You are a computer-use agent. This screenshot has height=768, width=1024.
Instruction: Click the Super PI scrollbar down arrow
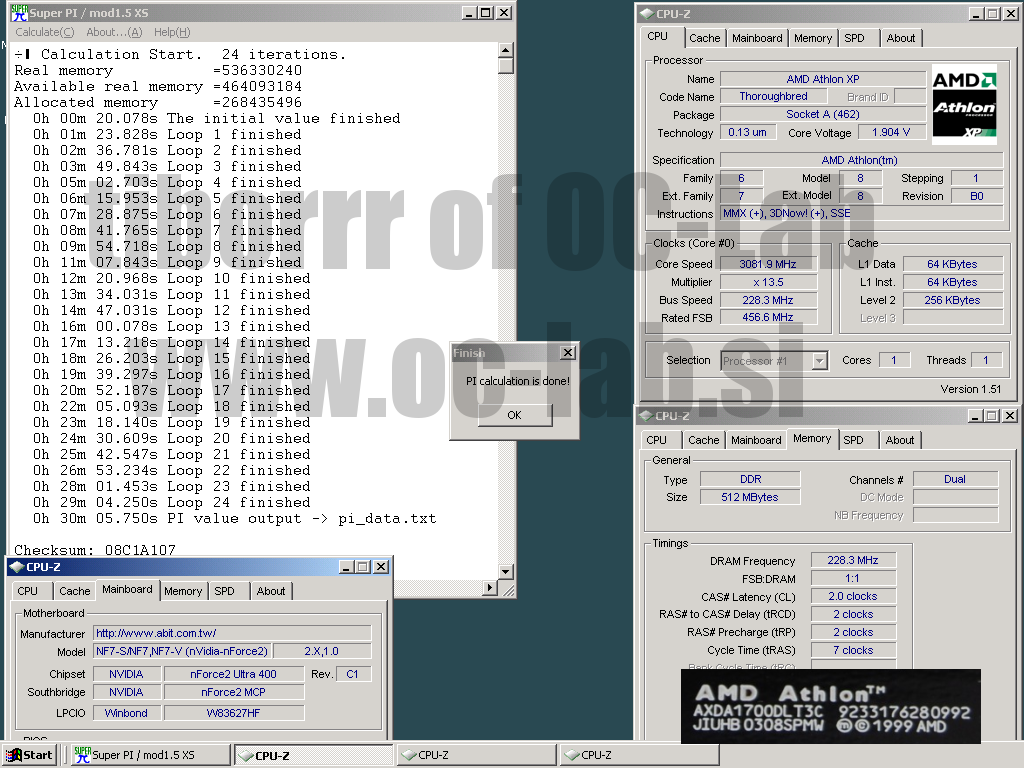click(x=505, y=571)
